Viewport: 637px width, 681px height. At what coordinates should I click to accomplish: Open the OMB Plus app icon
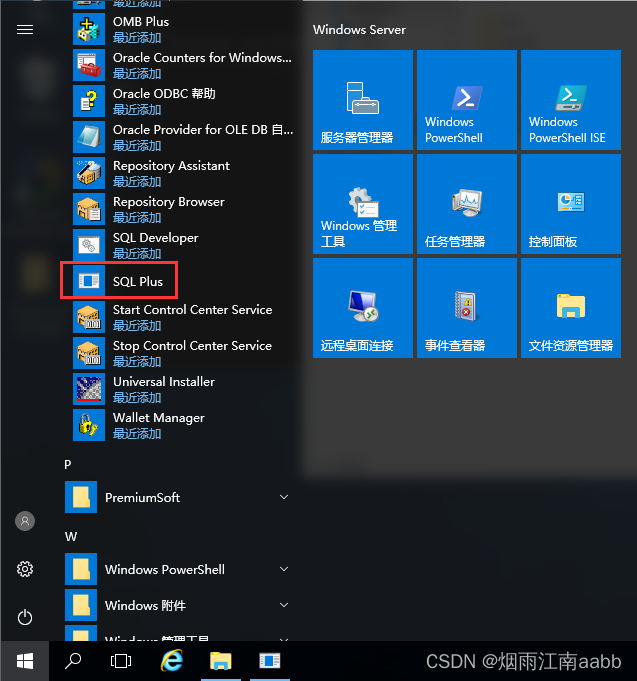click(89, 29)
